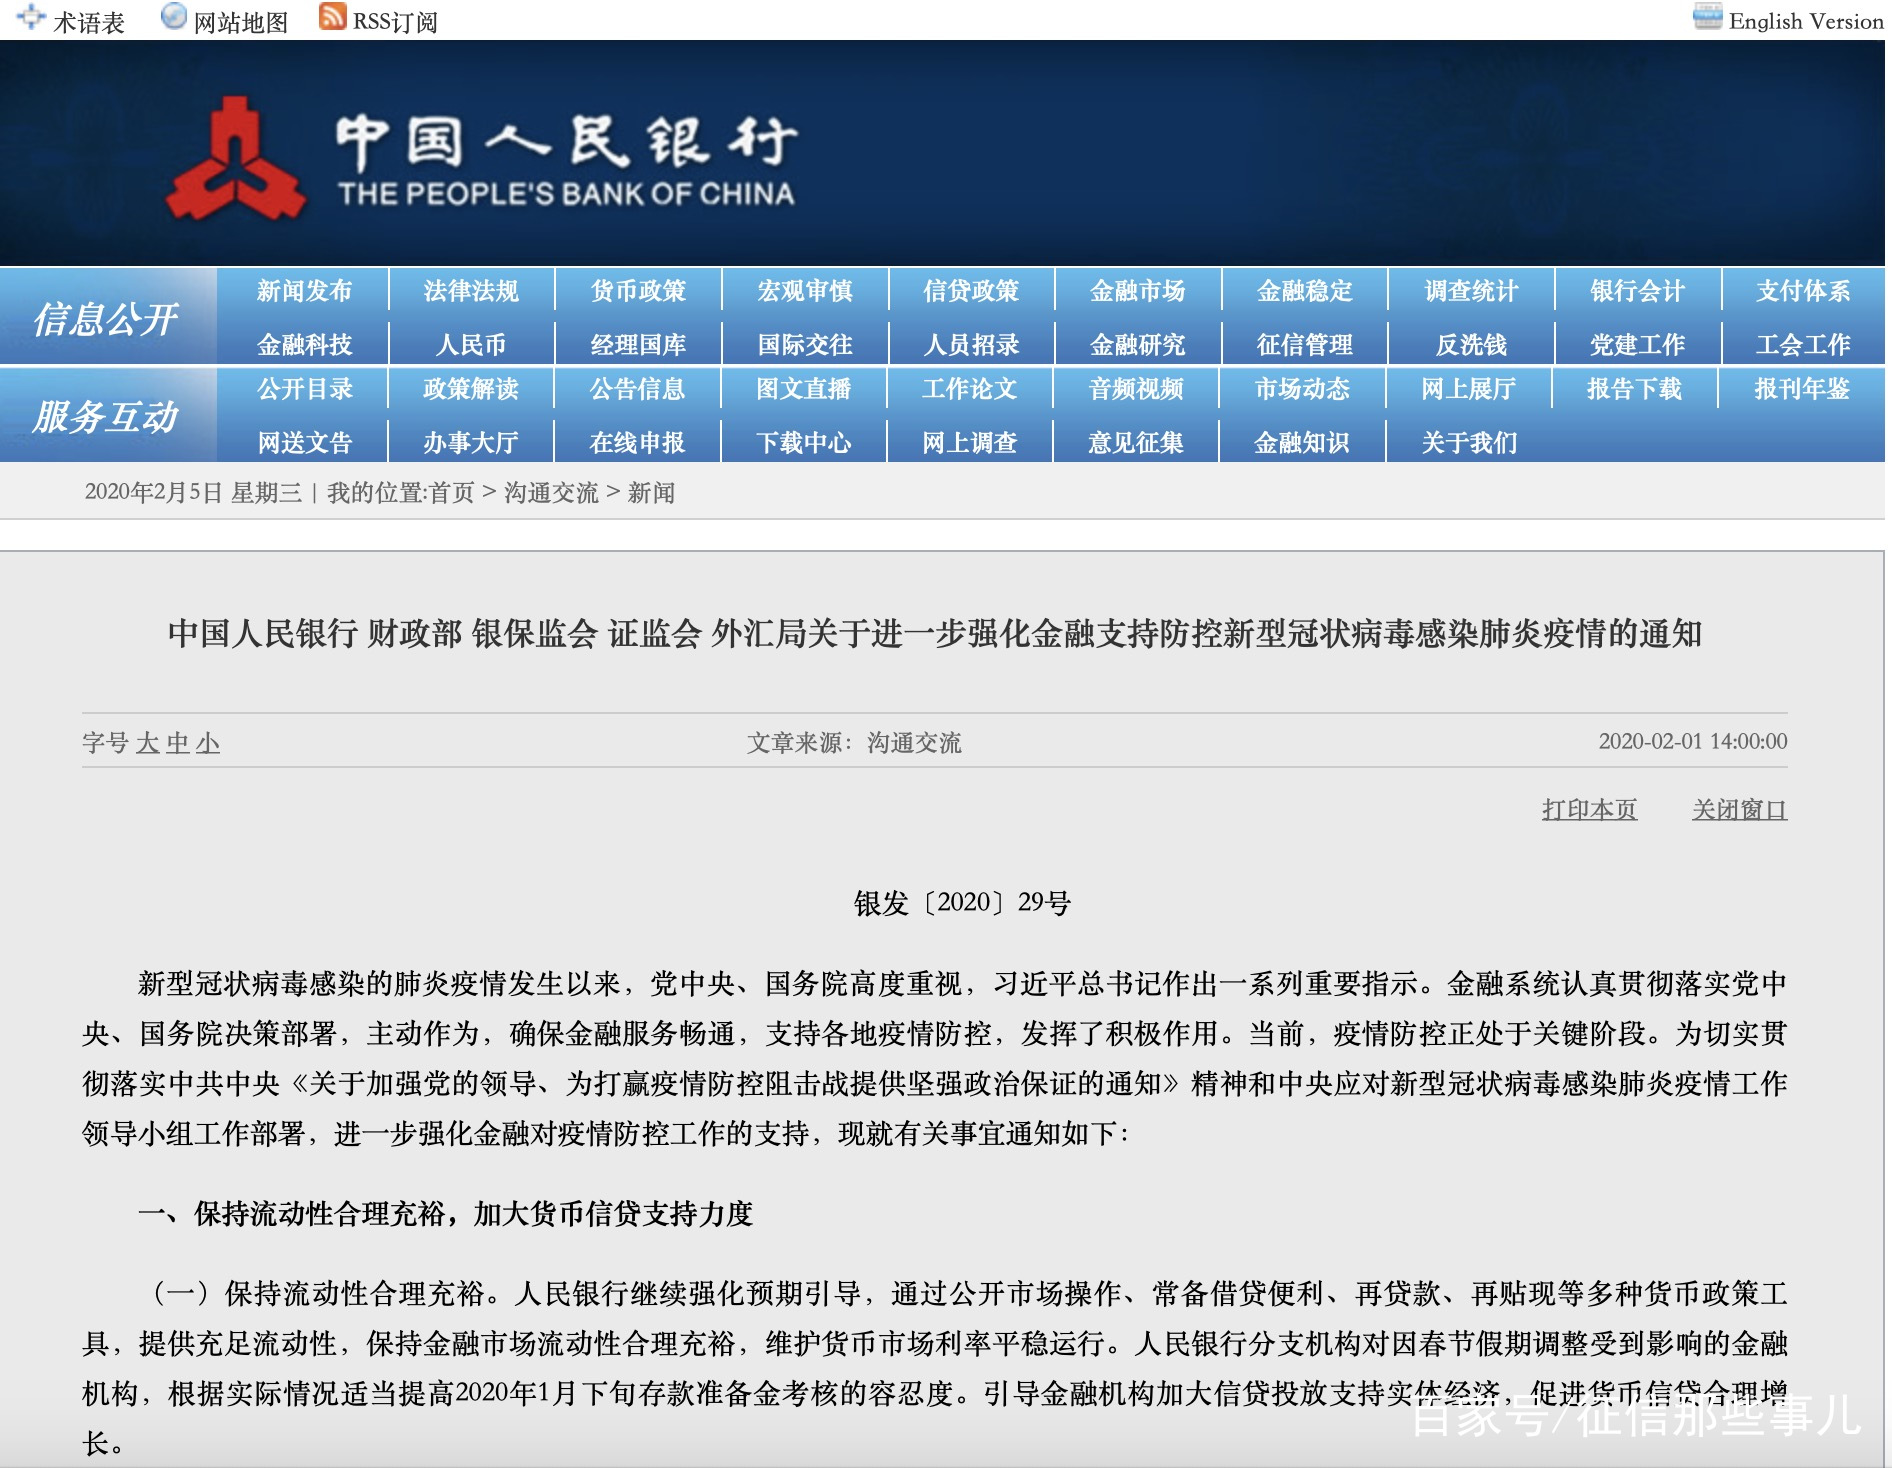Open 工作论文 menu item

[x=969, y=389]
